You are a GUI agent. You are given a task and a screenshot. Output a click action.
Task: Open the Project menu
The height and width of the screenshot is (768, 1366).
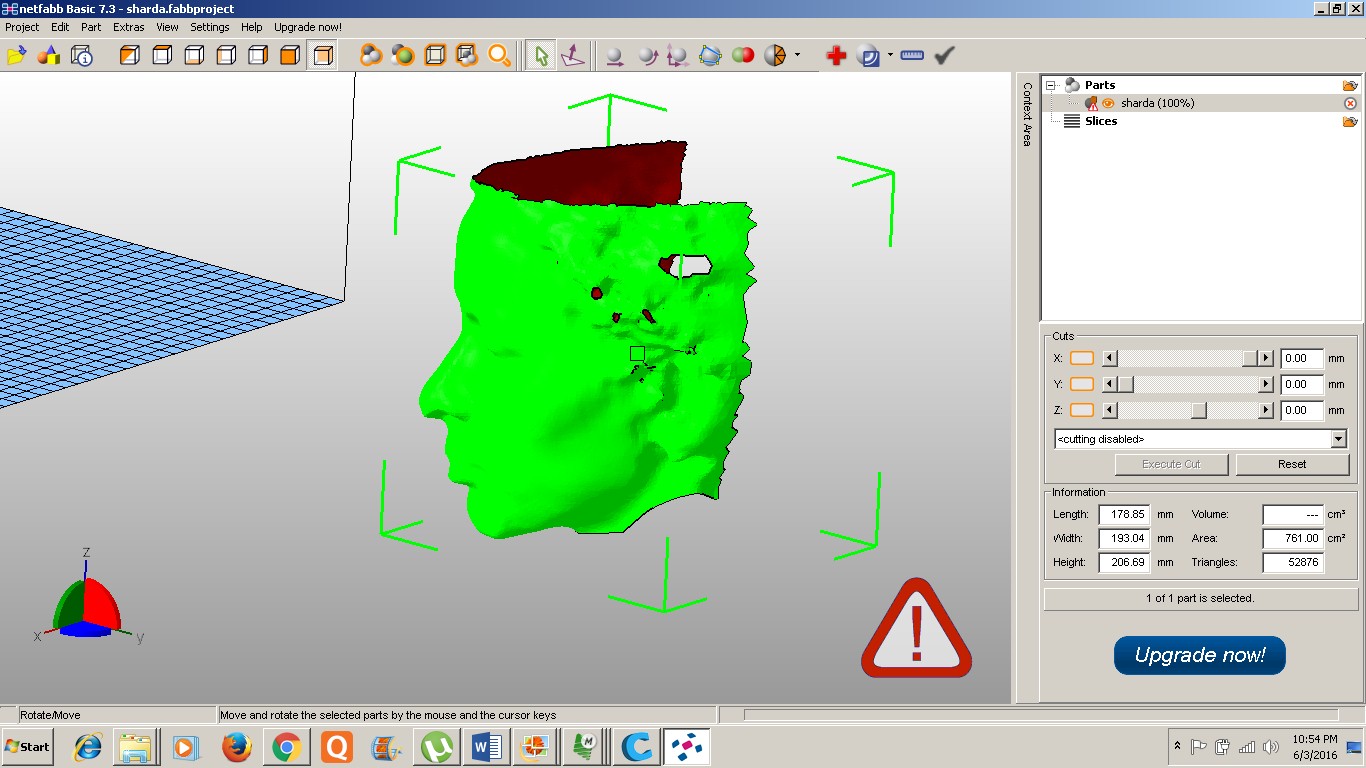coord(22,27)
